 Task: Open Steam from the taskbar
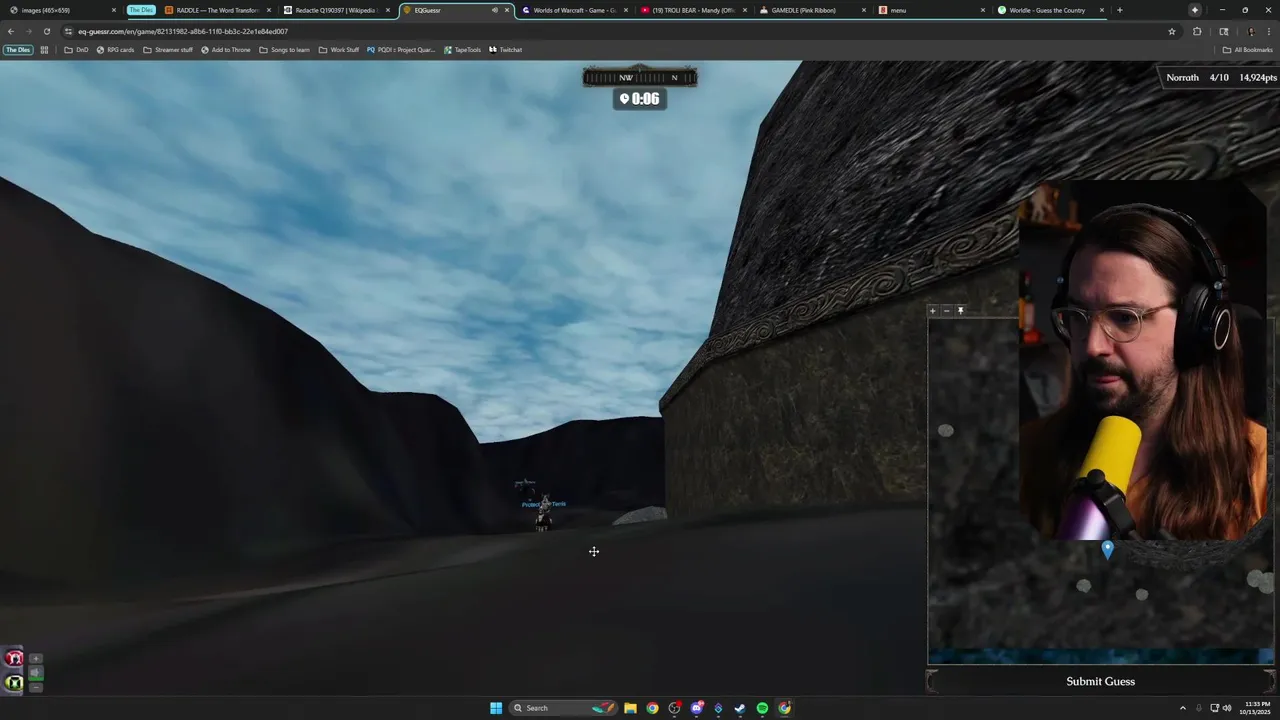coord(740,708)
